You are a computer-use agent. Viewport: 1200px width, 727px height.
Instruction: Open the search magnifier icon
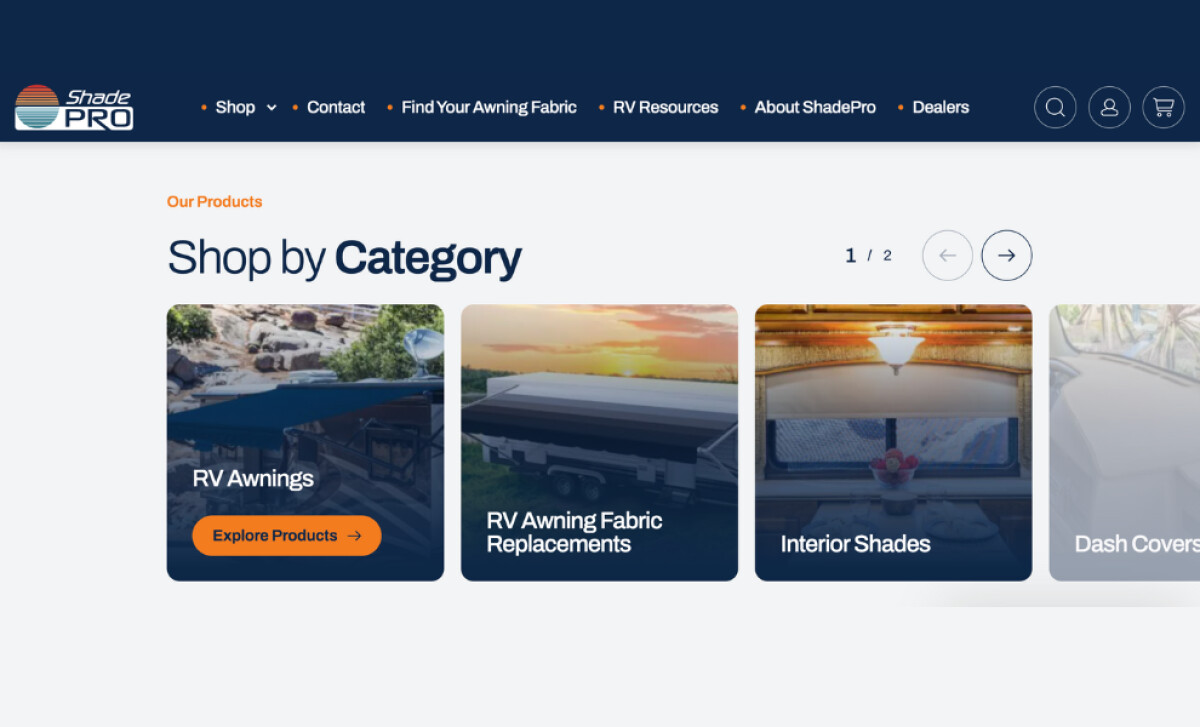coord(1055,107)
